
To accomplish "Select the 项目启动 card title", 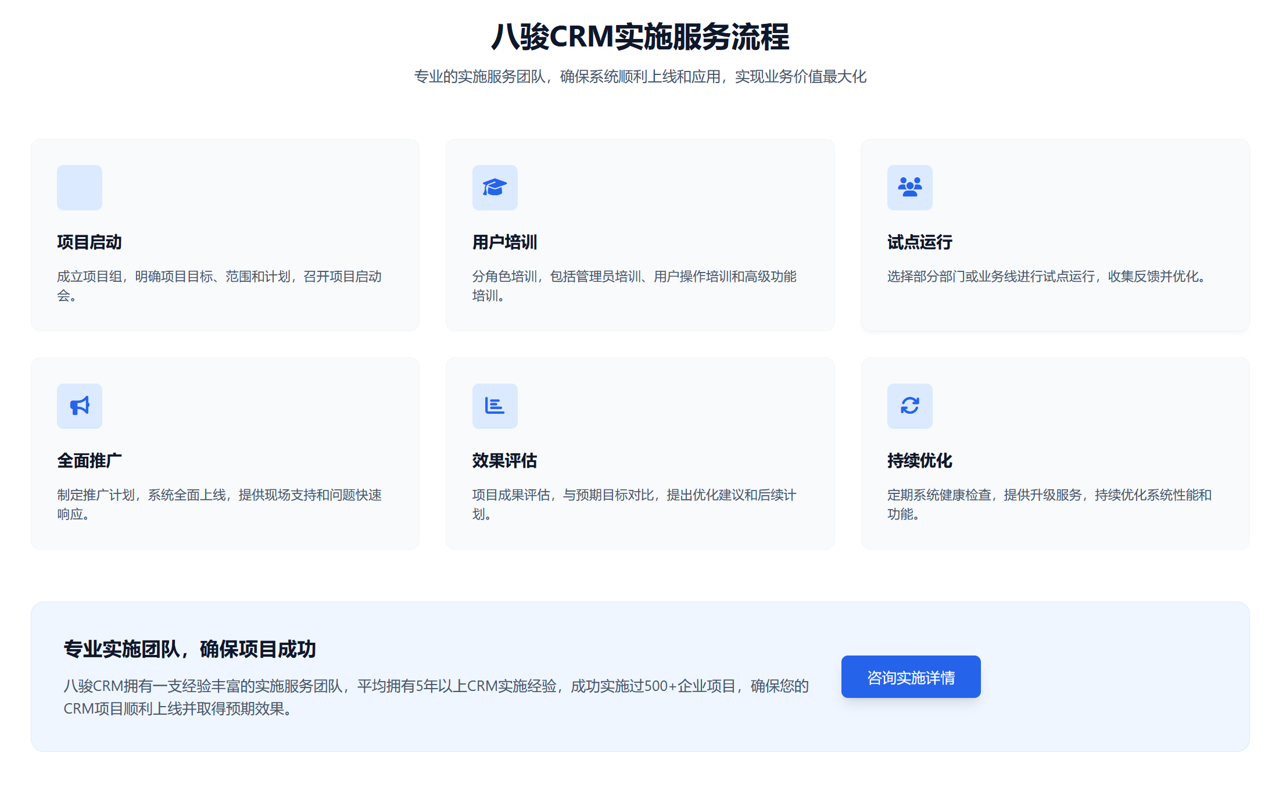I will pos(89,242).
